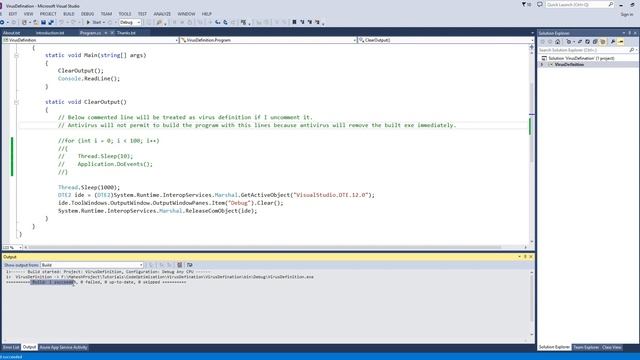Toggle word wrap in Output window
640x360 pixels.
click(x=189, y=265)
